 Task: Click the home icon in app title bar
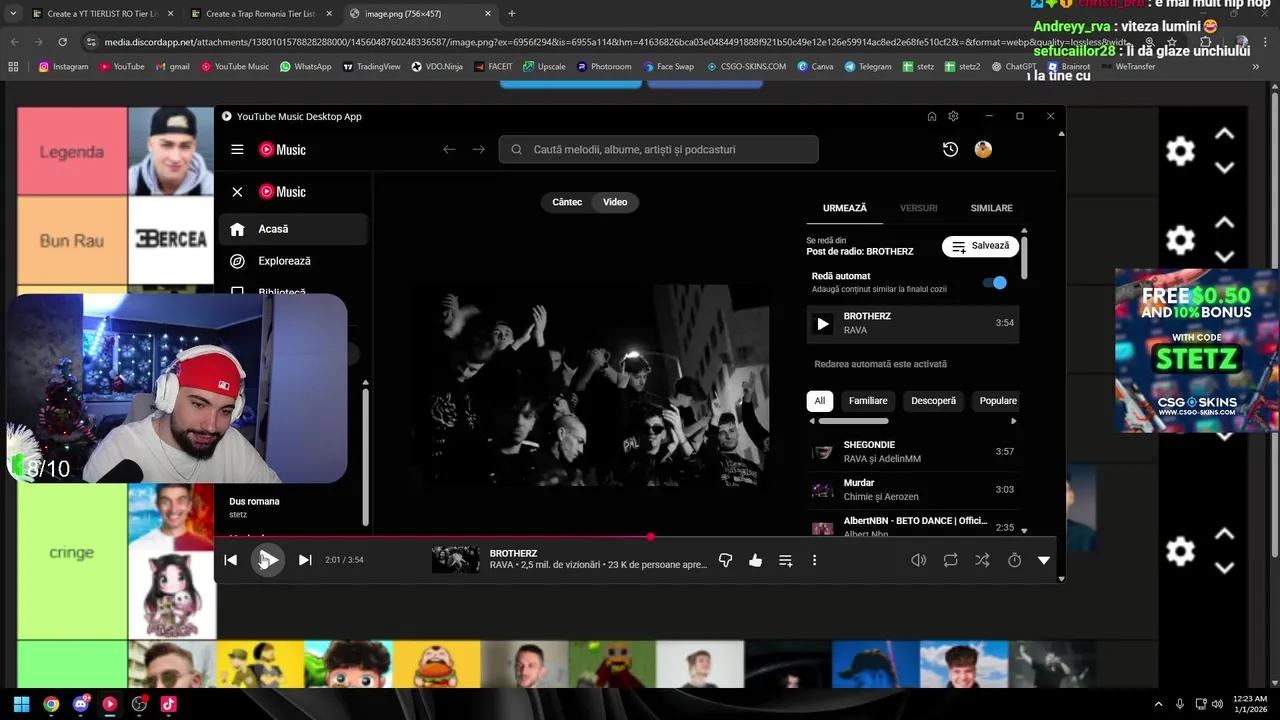932,116
